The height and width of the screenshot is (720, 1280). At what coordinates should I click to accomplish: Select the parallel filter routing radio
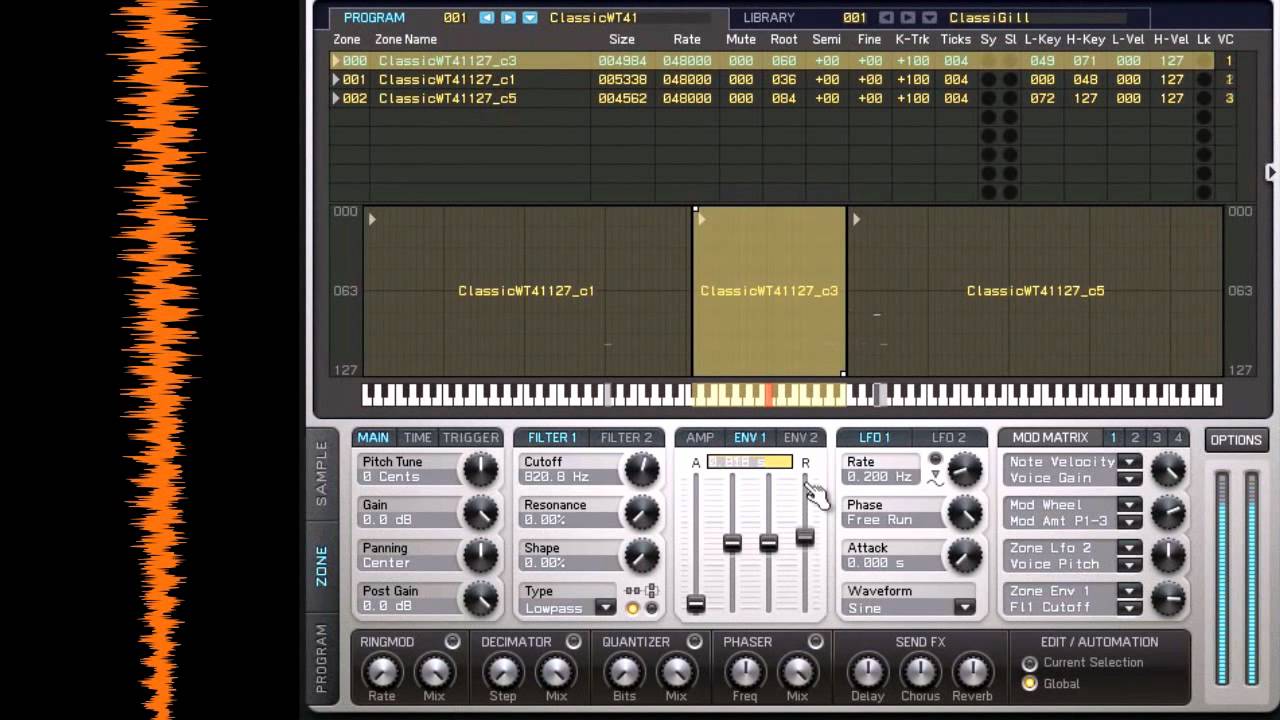652,608
